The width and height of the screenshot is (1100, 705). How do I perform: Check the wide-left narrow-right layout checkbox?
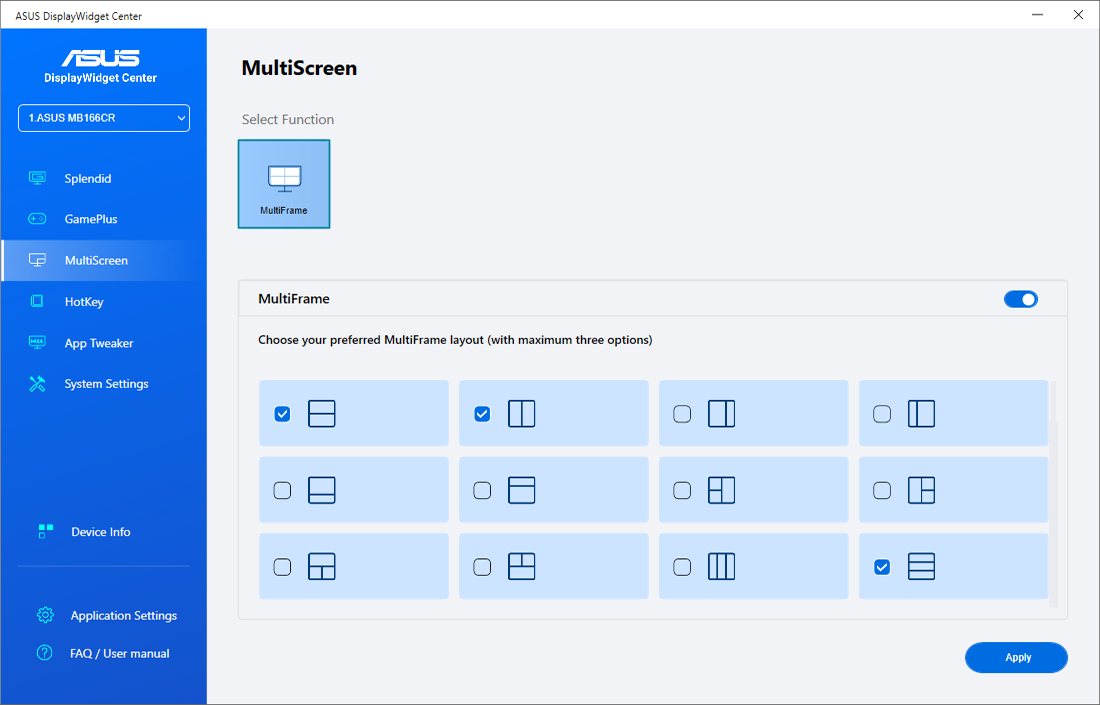pyautogui.click(x=682, y=414)
